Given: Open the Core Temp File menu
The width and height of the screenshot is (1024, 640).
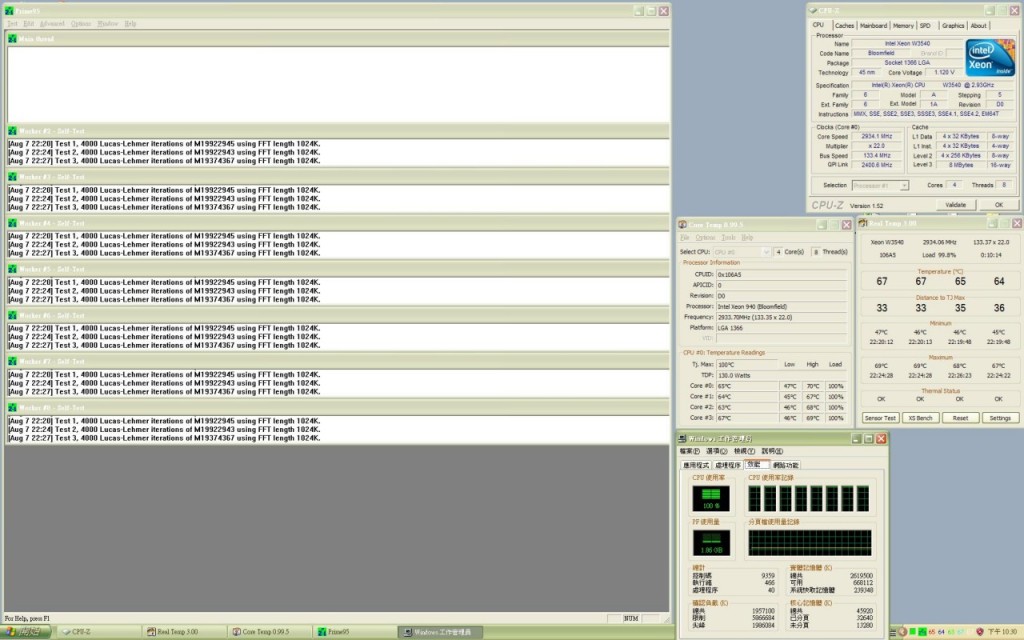Looking at the screenshot, I should 684,238.
